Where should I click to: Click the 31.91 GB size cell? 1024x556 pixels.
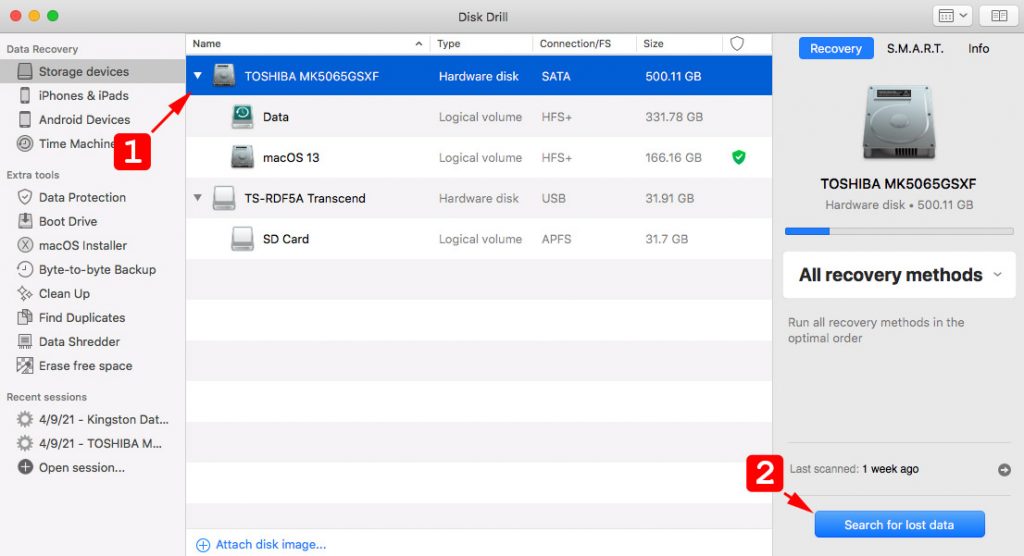point(669,198)
